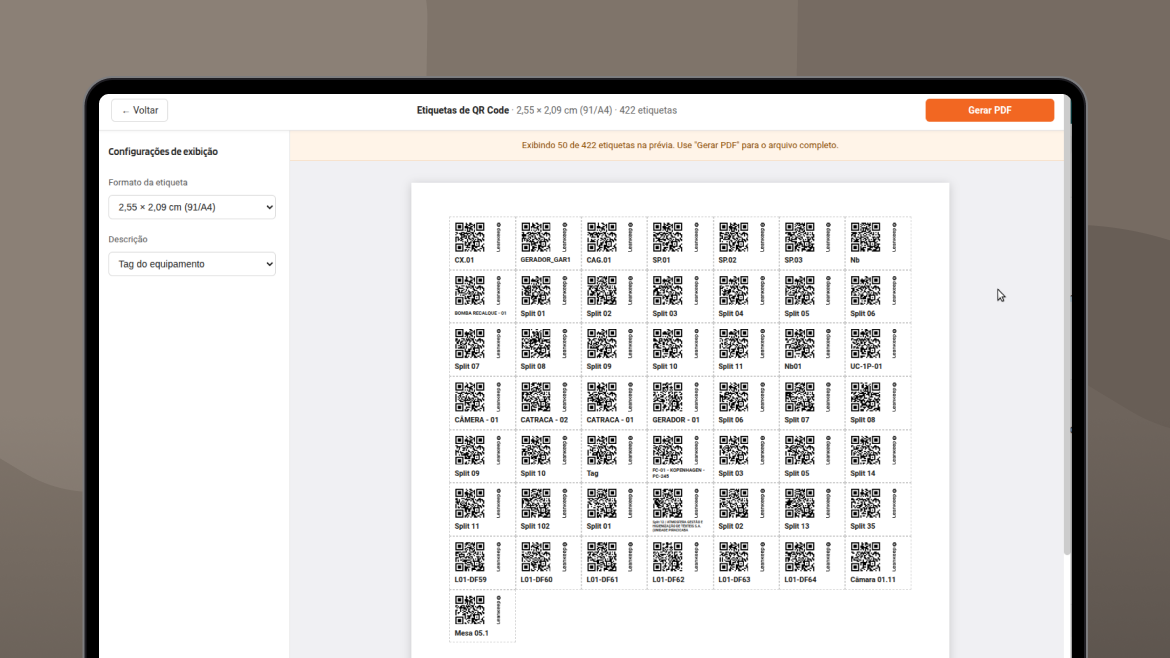Select the QR code labeled Split 14

coord(866,451)
